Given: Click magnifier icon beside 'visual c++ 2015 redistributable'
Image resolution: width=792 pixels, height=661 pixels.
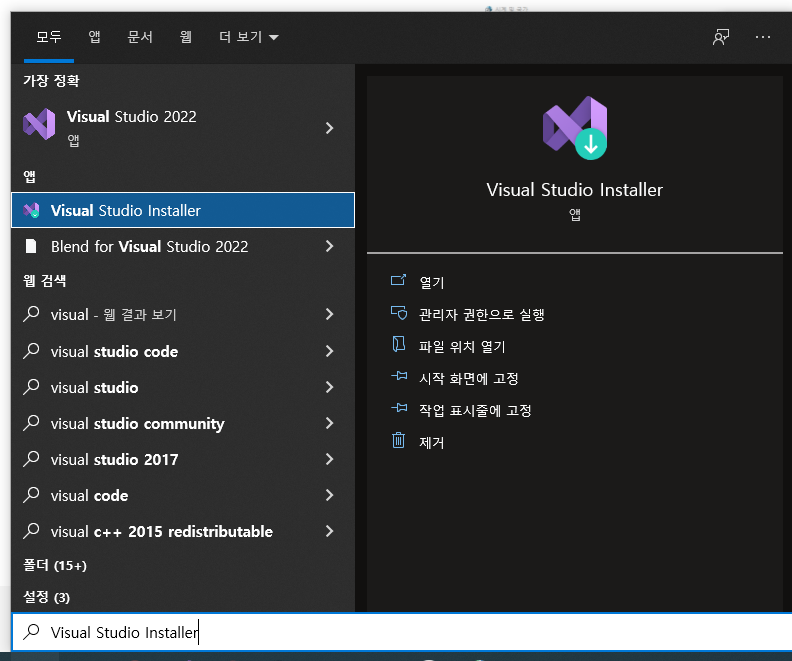Looking at the screenshot, I should tap(31, 531).
